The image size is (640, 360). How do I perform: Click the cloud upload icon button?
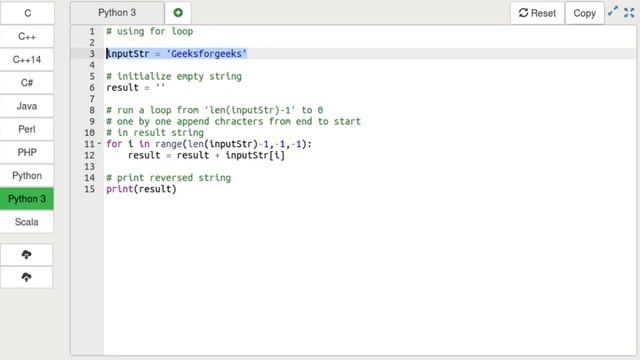(x=27, y=278)
